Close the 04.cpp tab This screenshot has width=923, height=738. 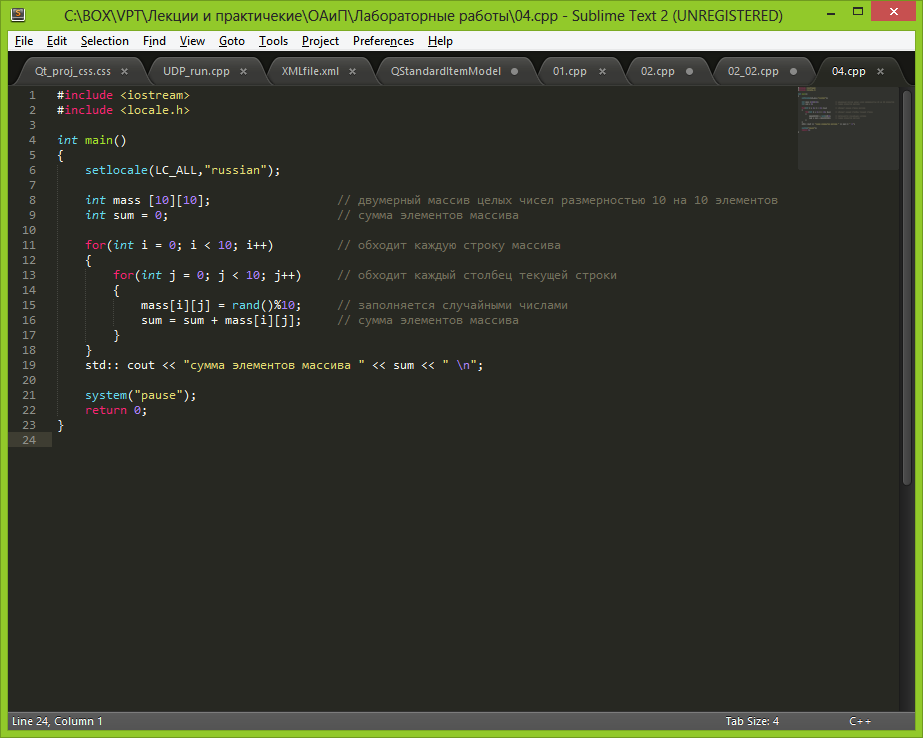(881, 71)
